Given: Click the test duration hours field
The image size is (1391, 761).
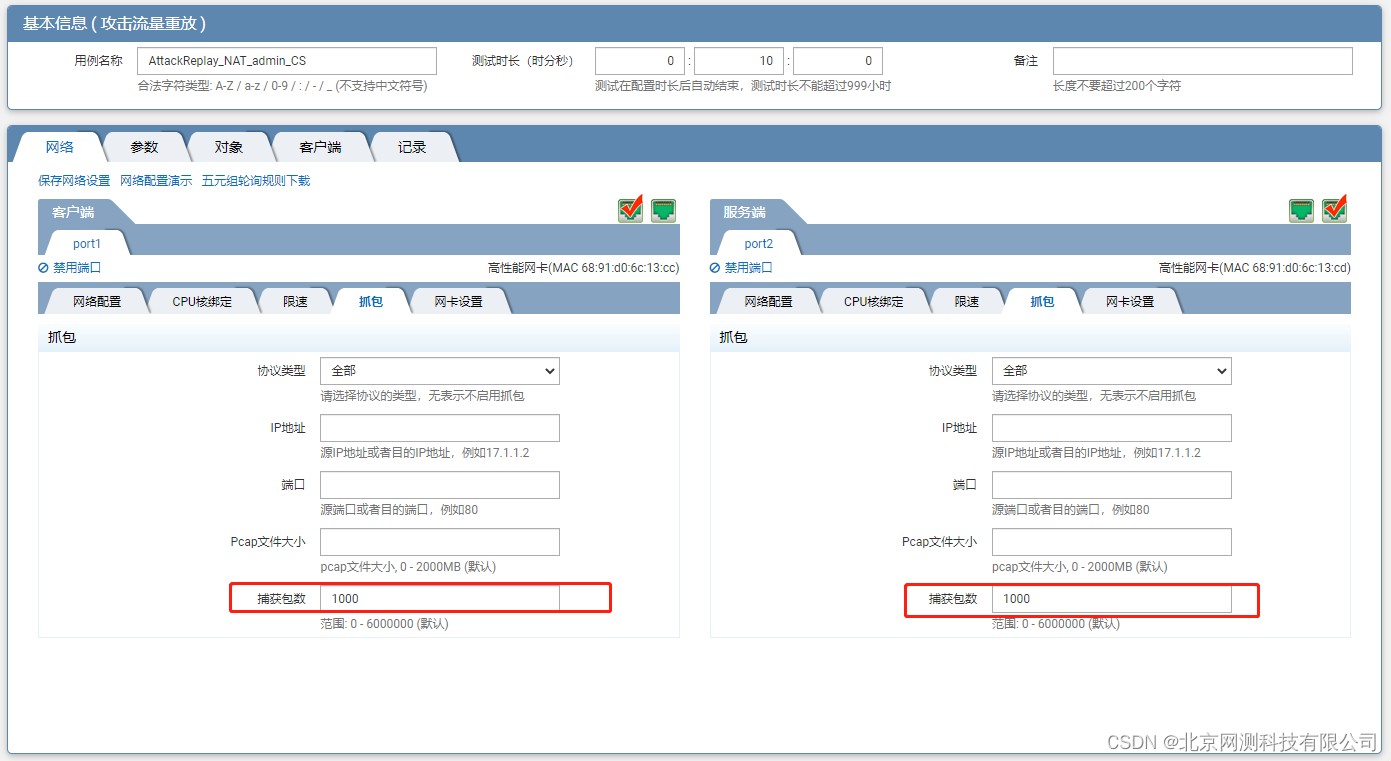Looking at the screenshot, I should pos(640,61).
